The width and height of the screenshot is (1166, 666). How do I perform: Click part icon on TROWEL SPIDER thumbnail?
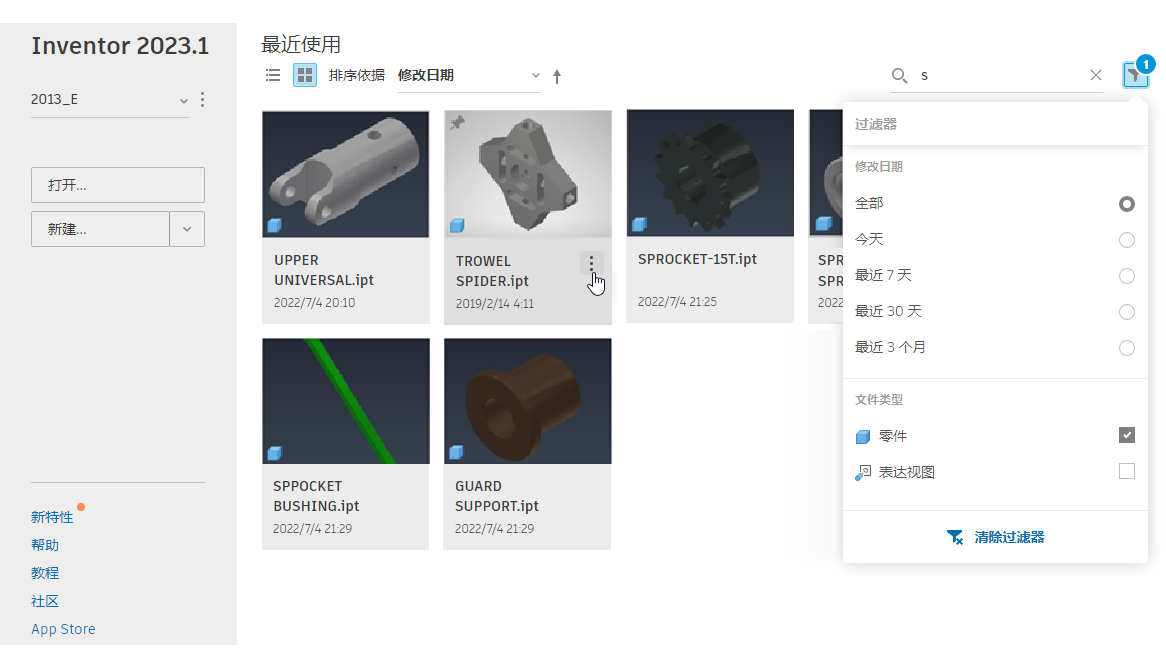pos(457,225)
